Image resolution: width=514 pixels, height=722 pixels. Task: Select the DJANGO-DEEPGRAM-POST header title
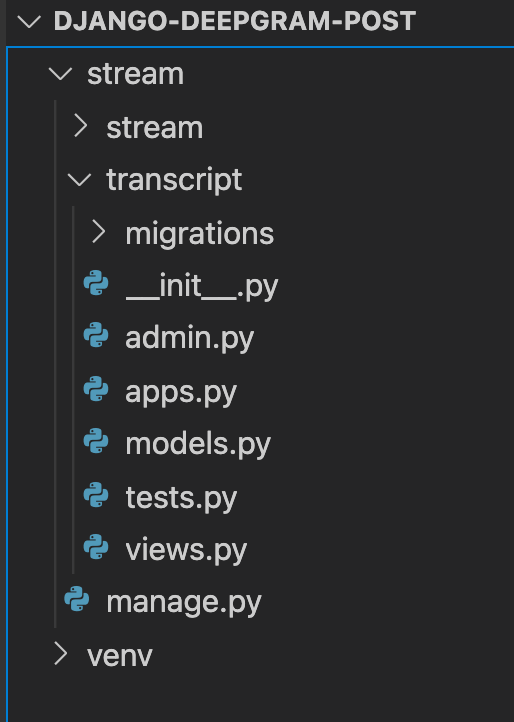pos(235,21)
